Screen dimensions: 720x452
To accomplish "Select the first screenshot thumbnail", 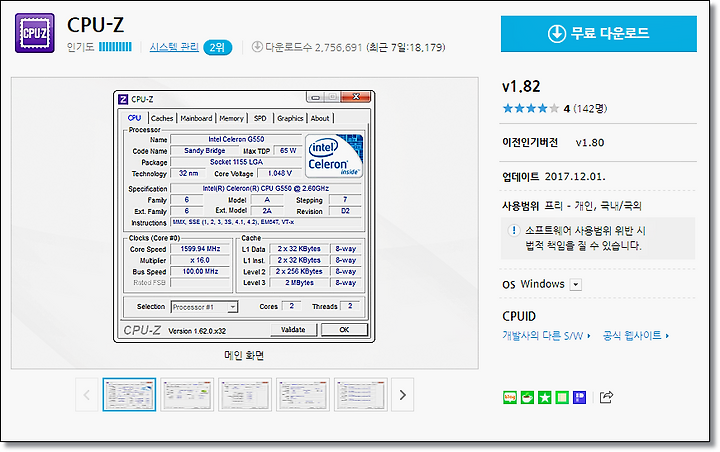I will (129, 395).
